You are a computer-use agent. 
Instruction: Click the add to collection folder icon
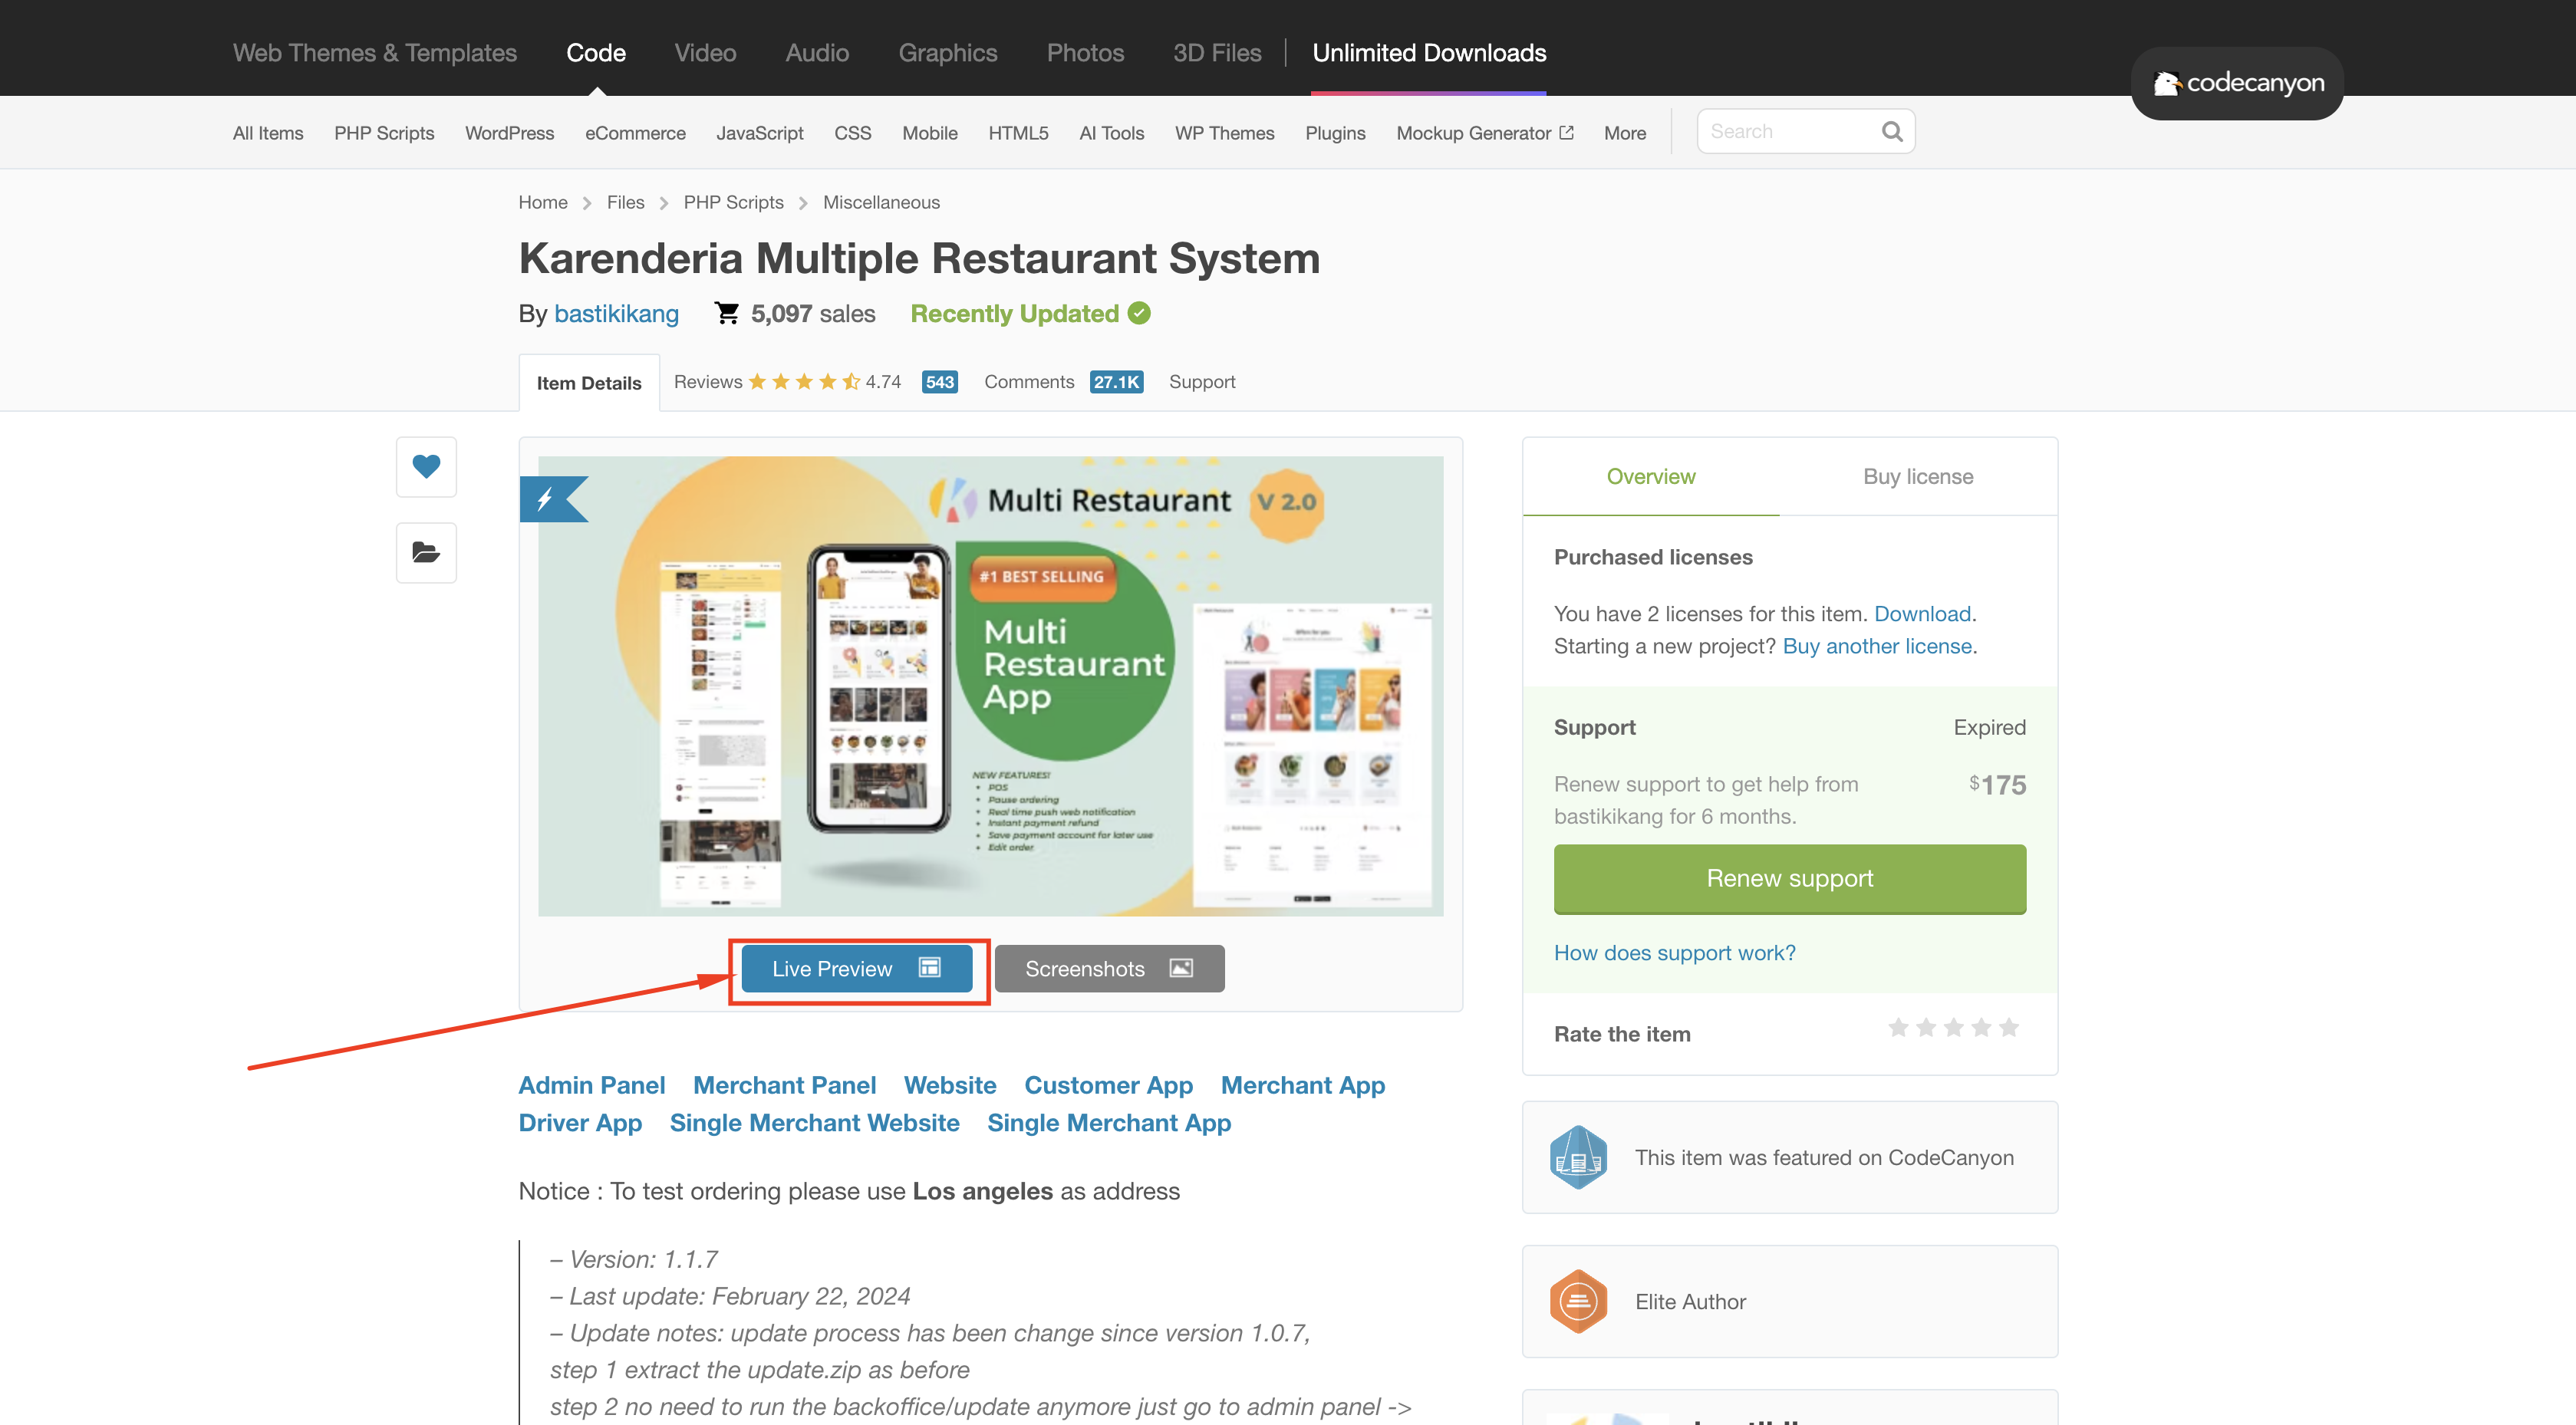[426, 552]
